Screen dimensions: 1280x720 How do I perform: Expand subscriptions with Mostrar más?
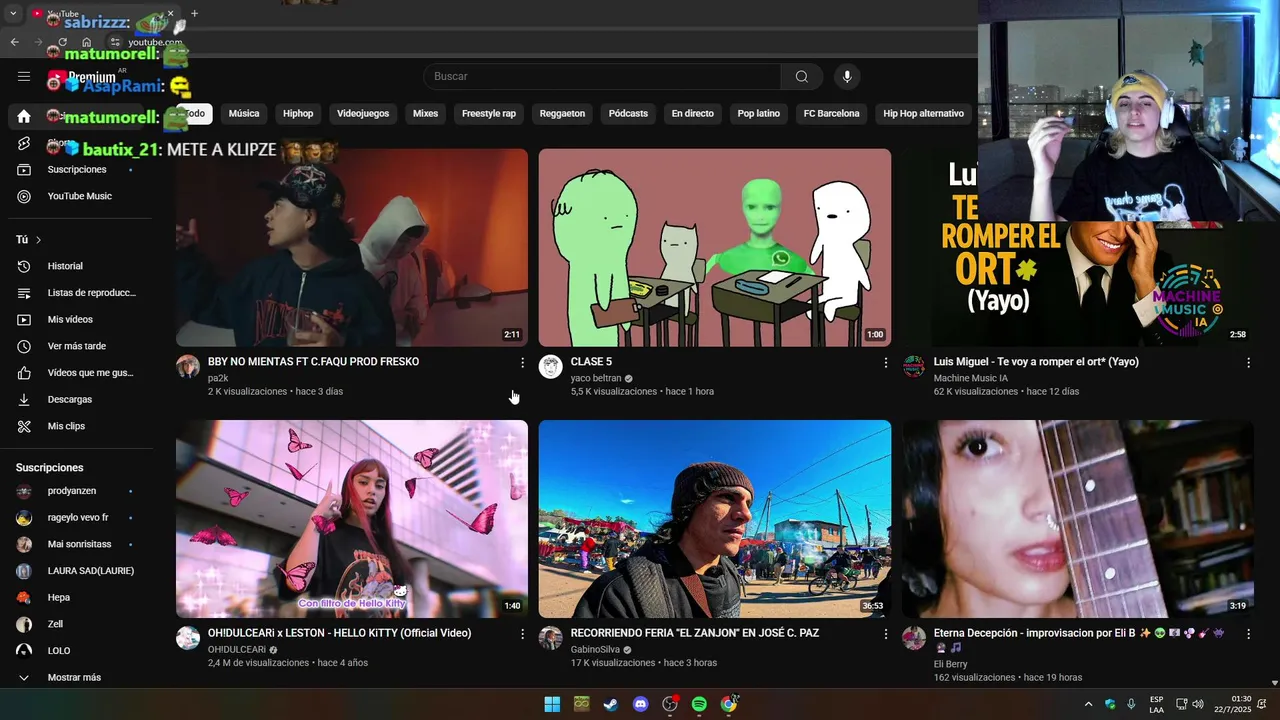point(77,677)
